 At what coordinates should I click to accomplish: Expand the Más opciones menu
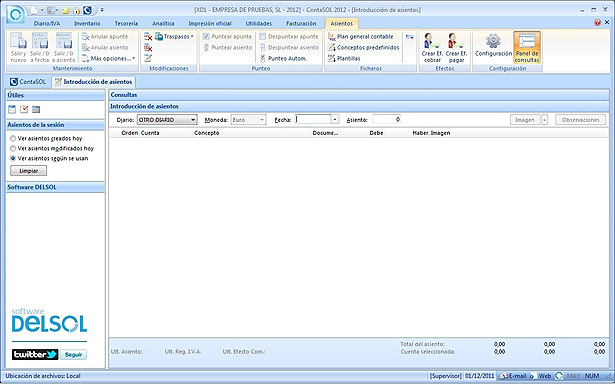pos(108,58)
